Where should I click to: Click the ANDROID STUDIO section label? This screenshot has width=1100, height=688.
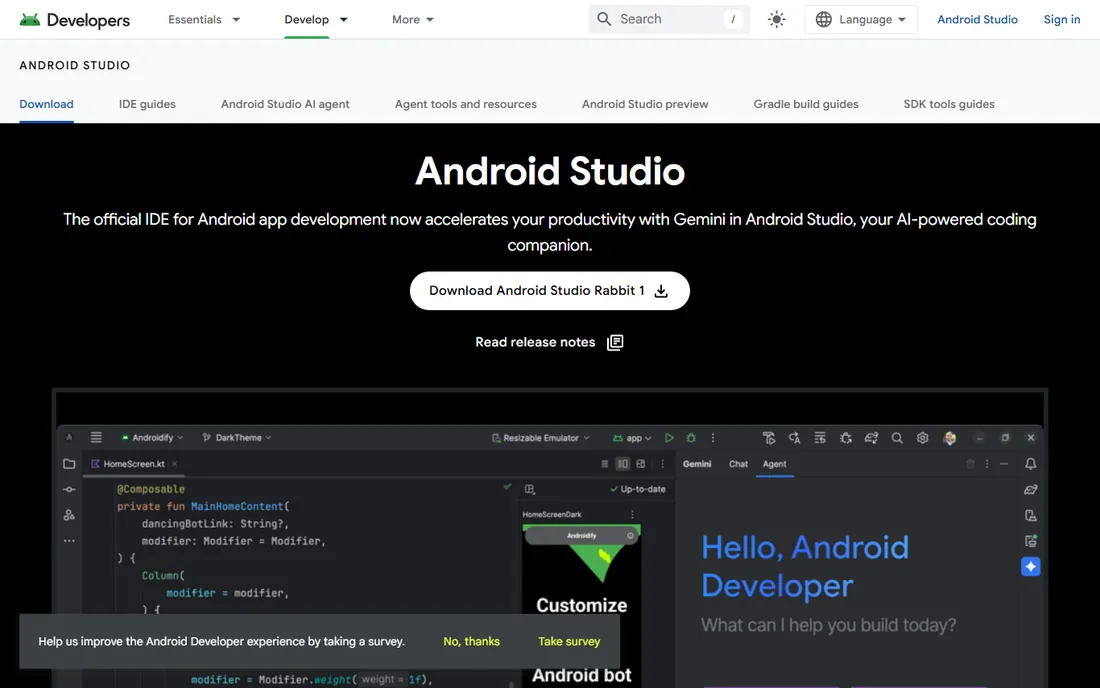coord(74,65)
